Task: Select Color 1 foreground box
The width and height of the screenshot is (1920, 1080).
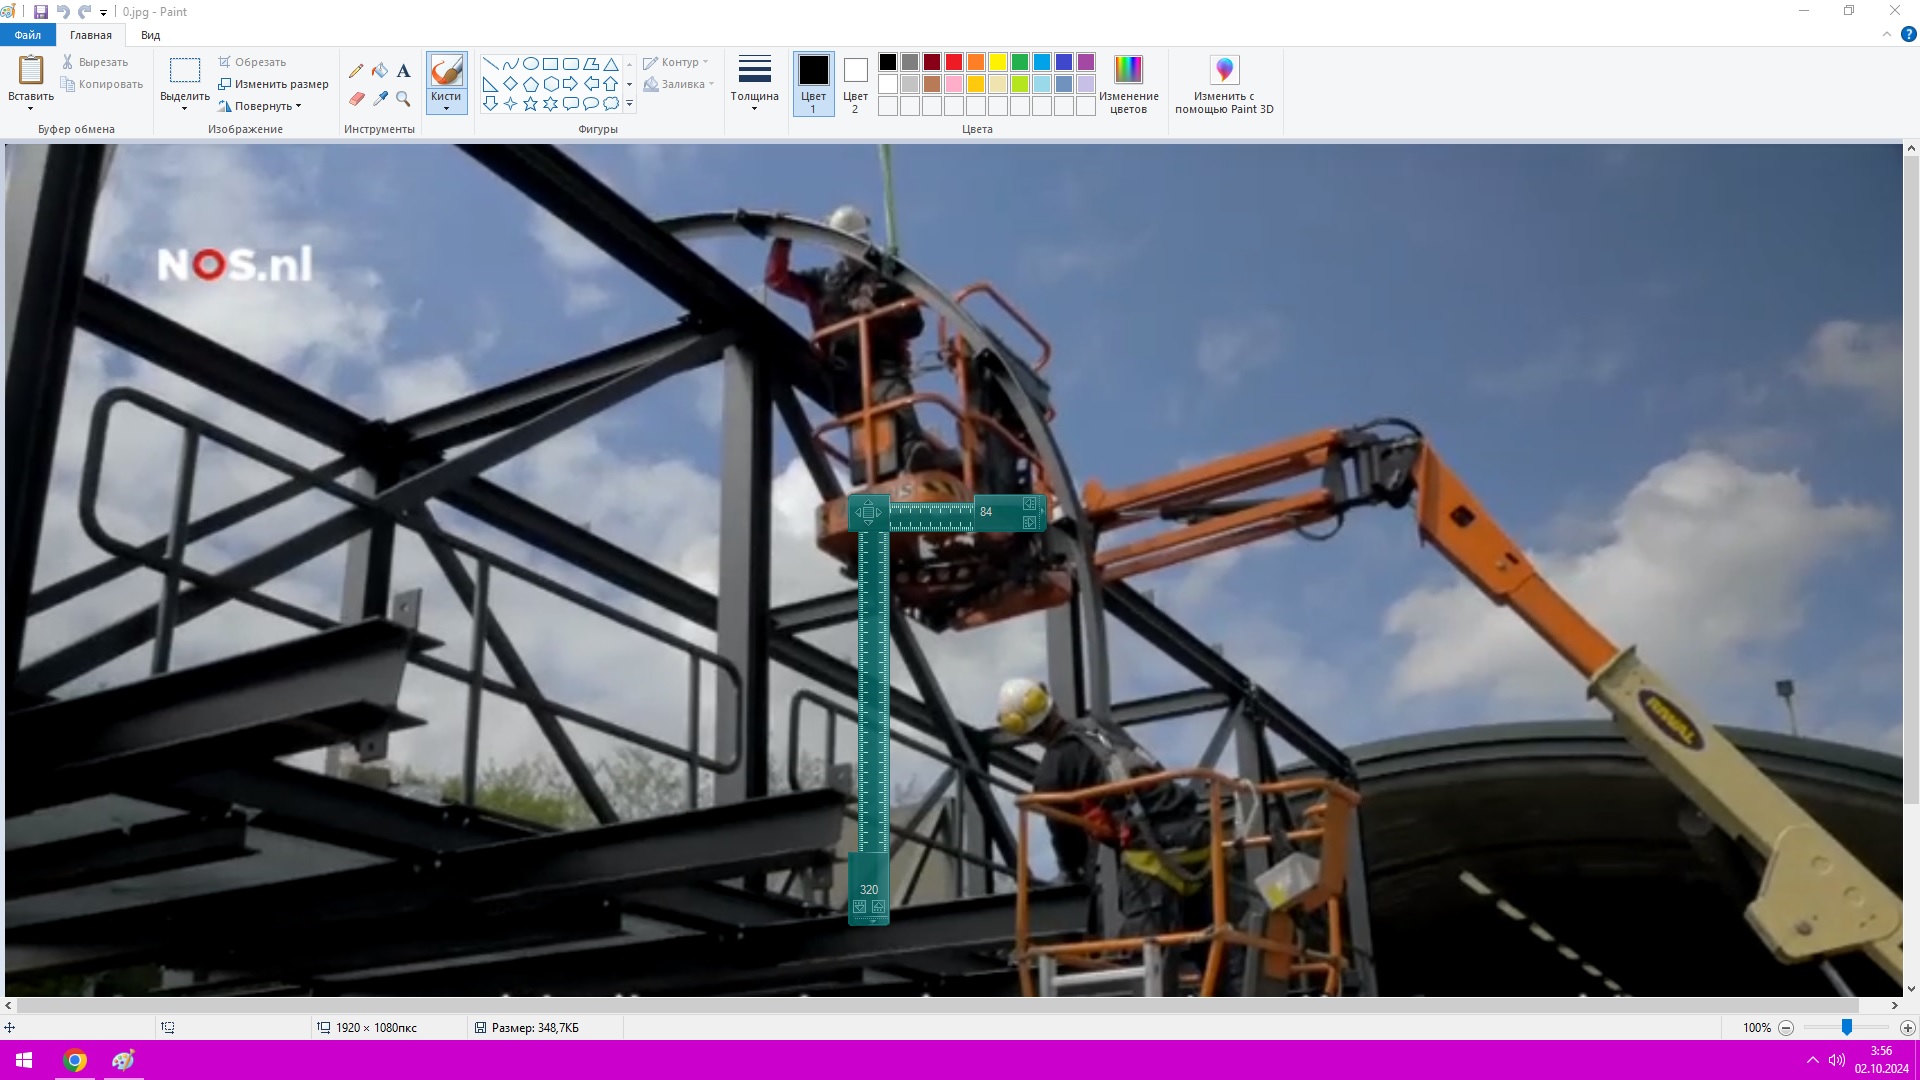Action: [x=814, y=84]
